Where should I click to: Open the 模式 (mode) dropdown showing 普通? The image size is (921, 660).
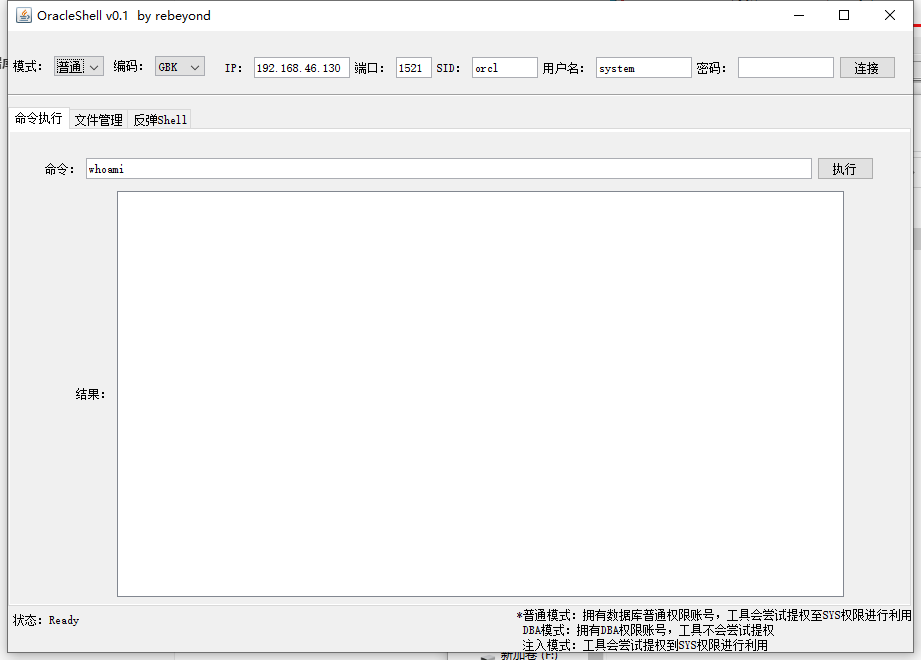click(79, 67)
